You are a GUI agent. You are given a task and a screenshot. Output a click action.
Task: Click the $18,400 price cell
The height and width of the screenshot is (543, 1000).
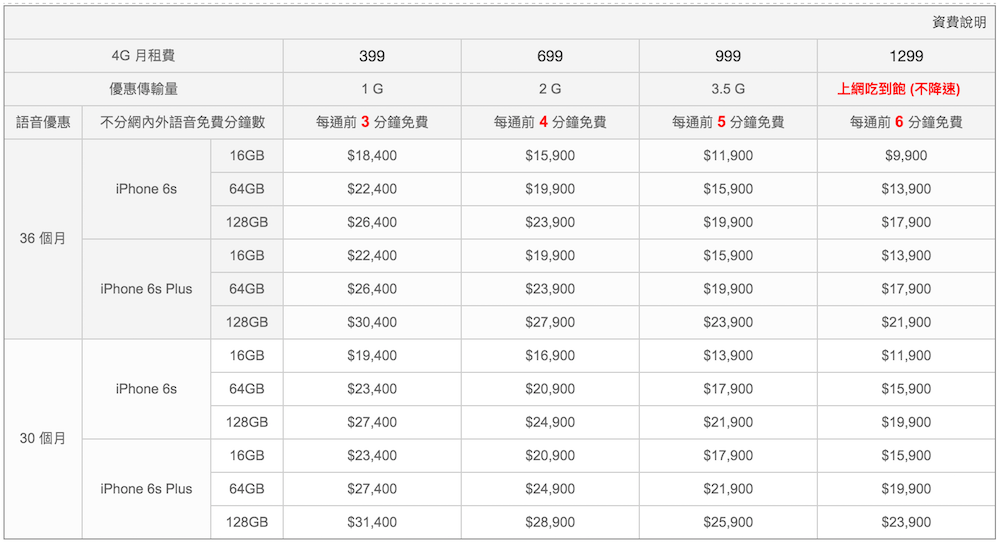coord(372,156)
